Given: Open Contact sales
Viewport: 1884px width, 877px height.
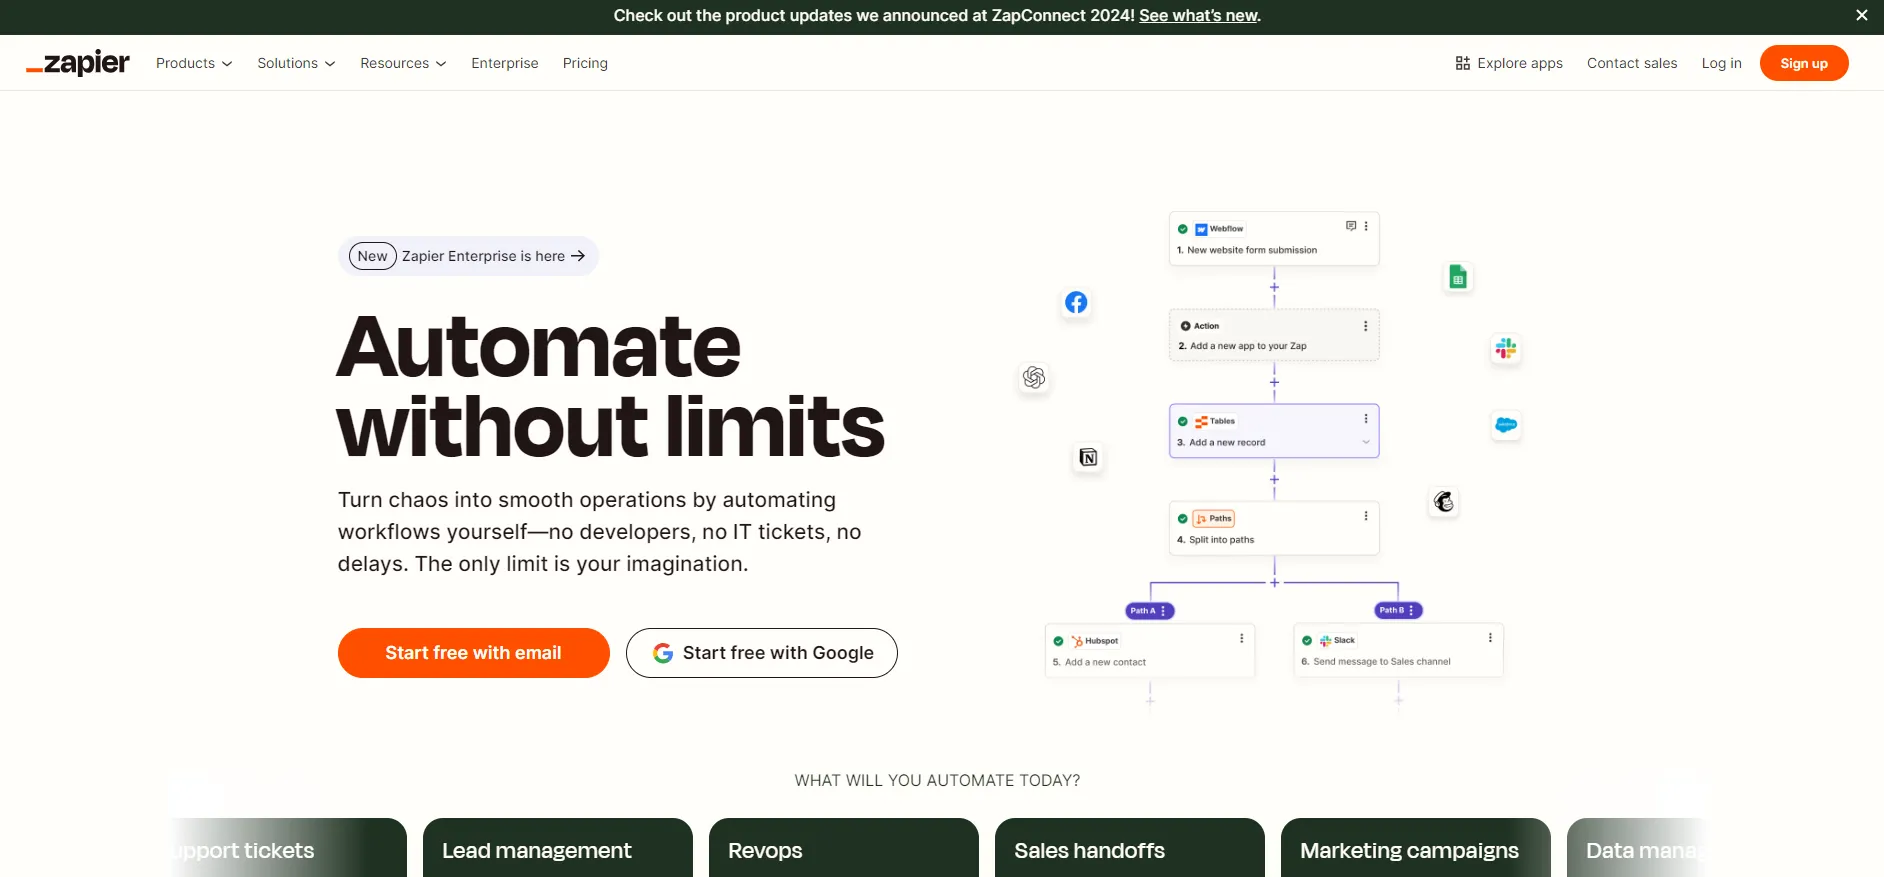Looking at the screenshot, I should pos(1632,63).
